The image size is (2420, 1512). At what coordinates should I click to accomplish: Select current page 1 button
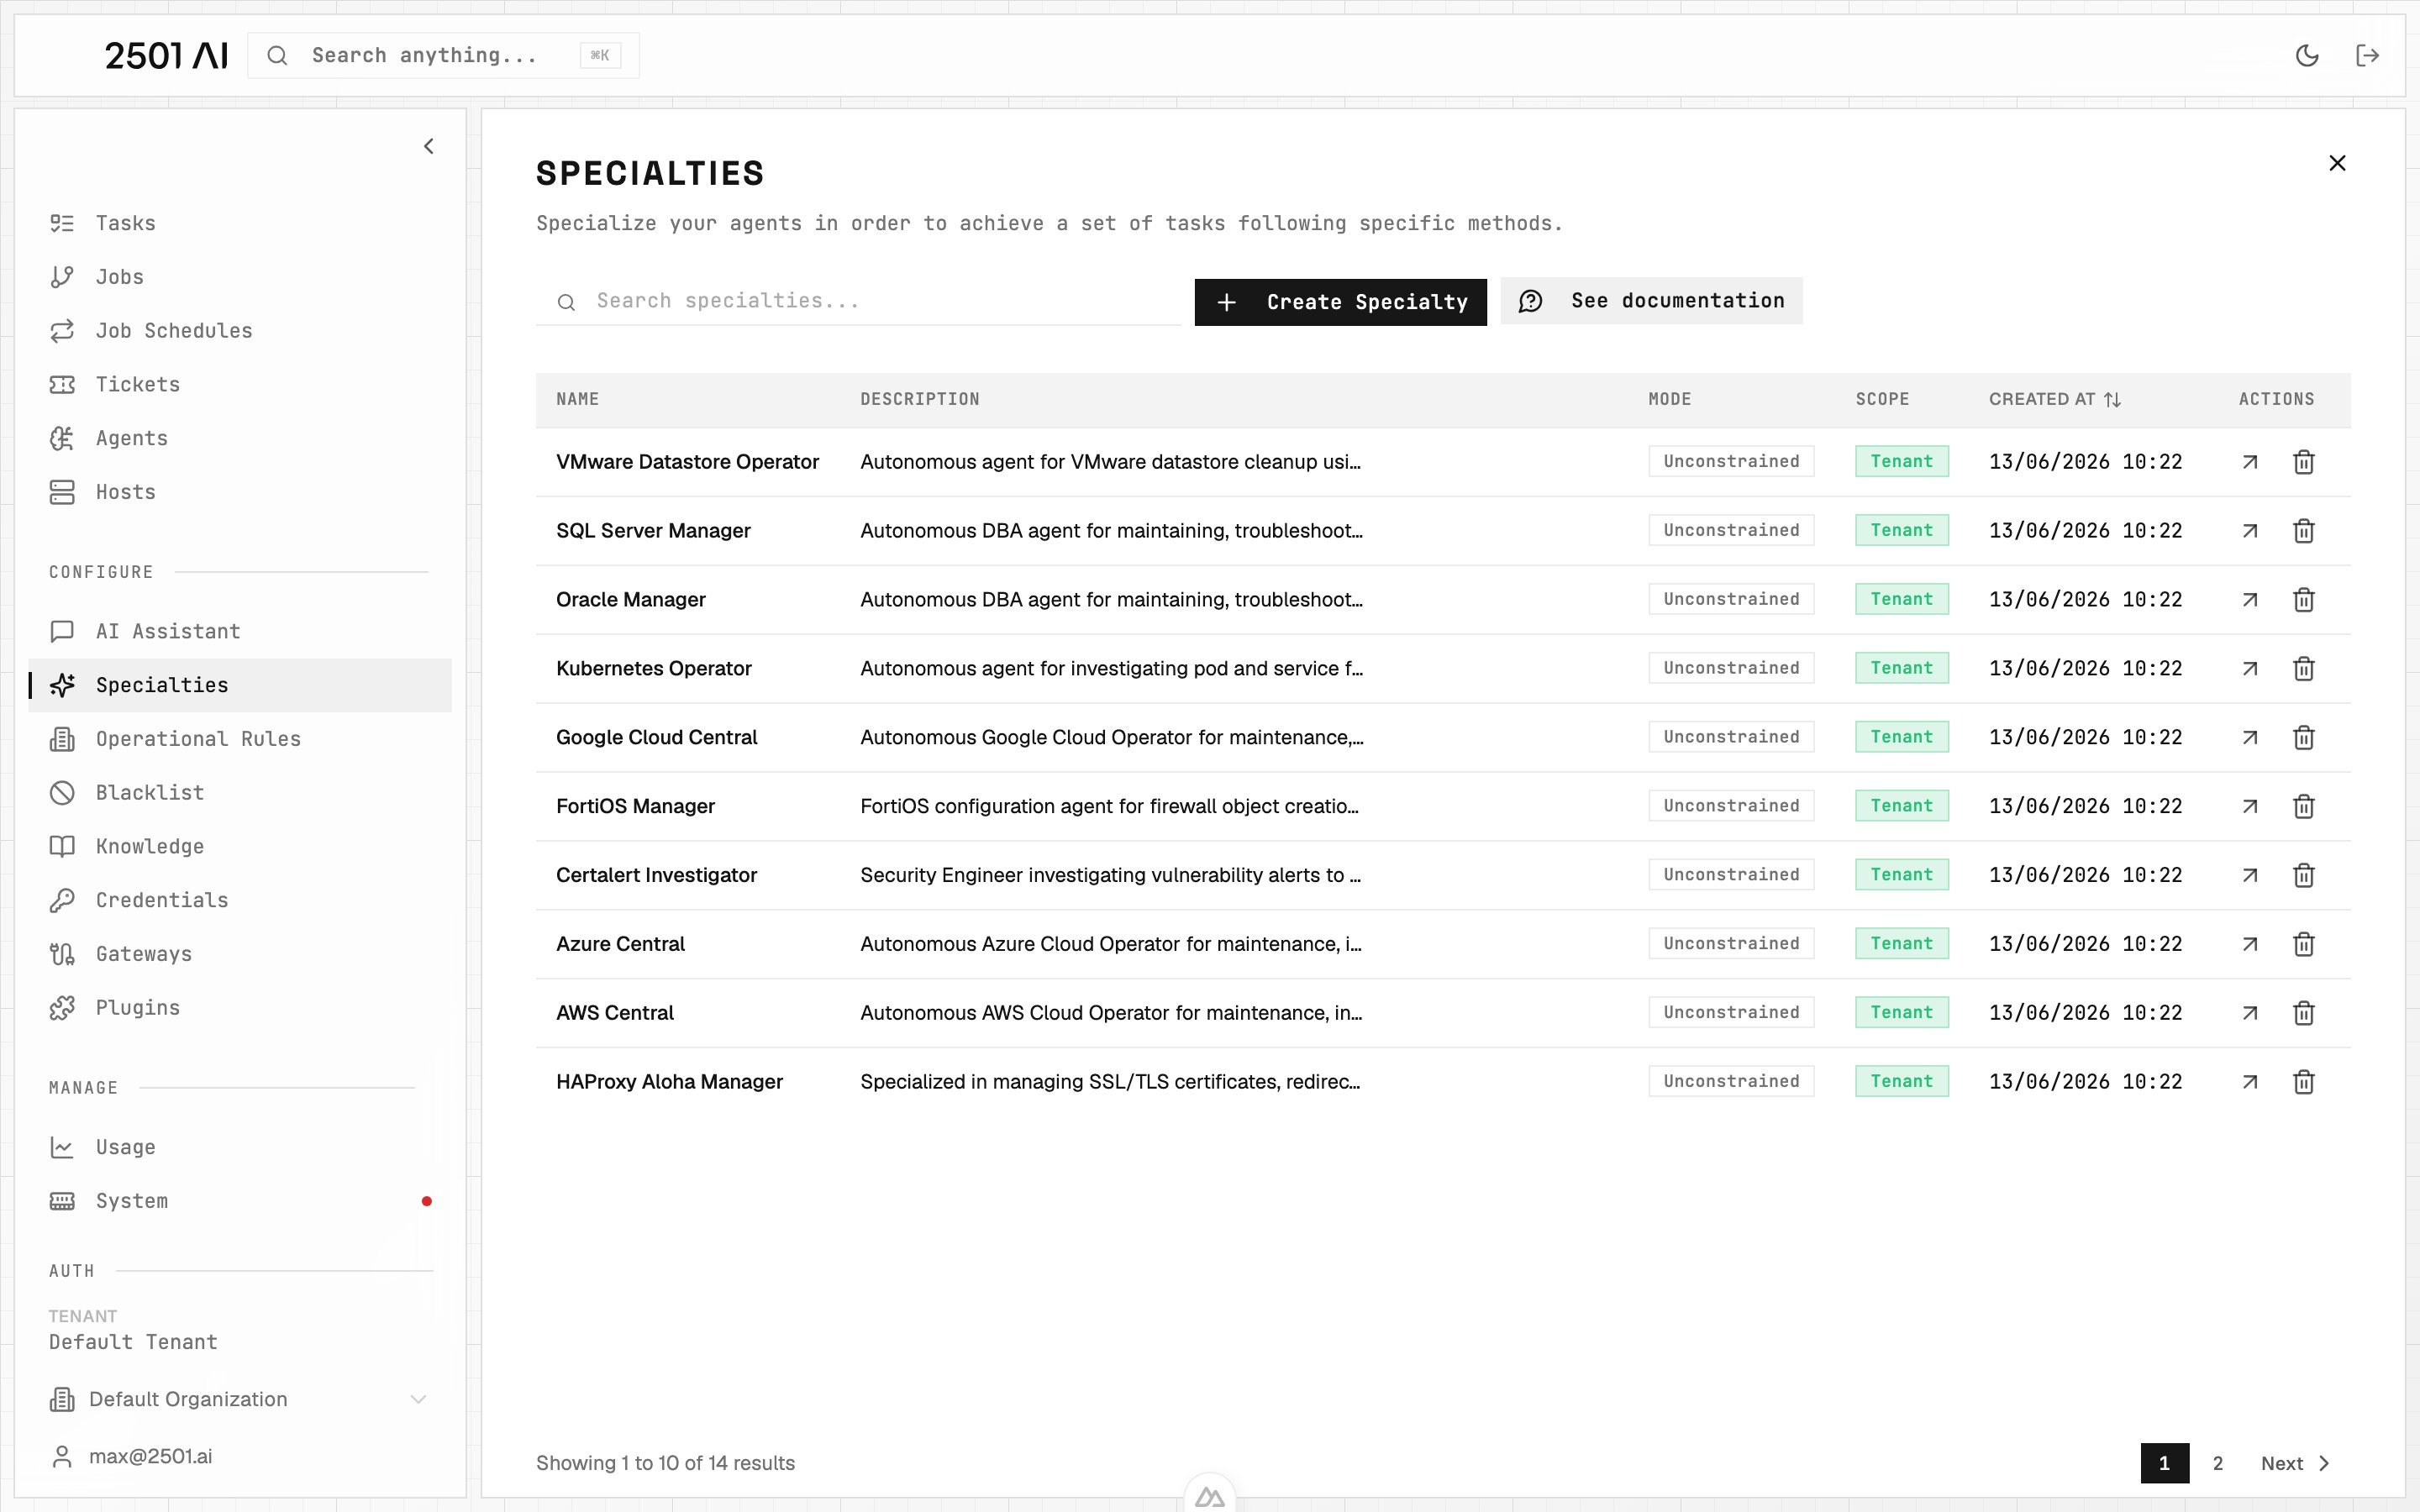tap(2164, 1463)
